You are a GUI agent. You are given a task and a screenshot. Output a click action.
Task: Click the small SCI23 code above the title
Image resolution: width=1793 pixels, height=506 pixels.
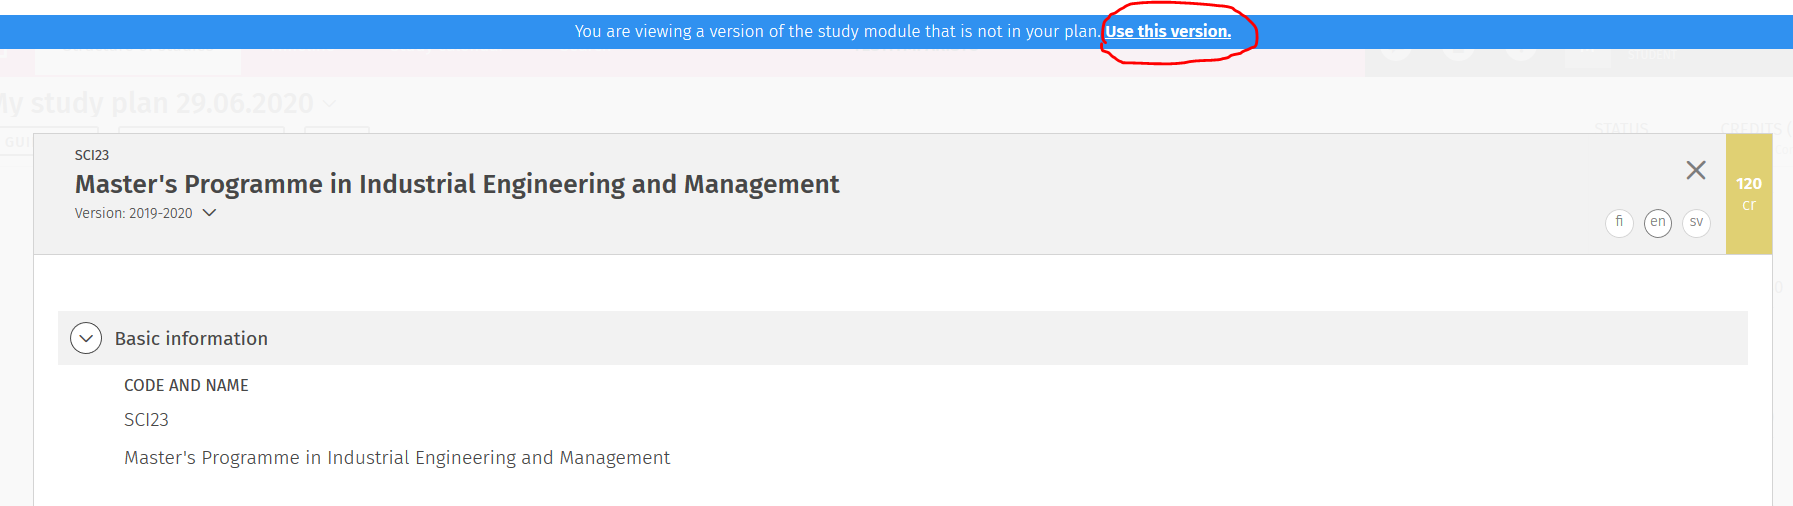click(92, 155)
